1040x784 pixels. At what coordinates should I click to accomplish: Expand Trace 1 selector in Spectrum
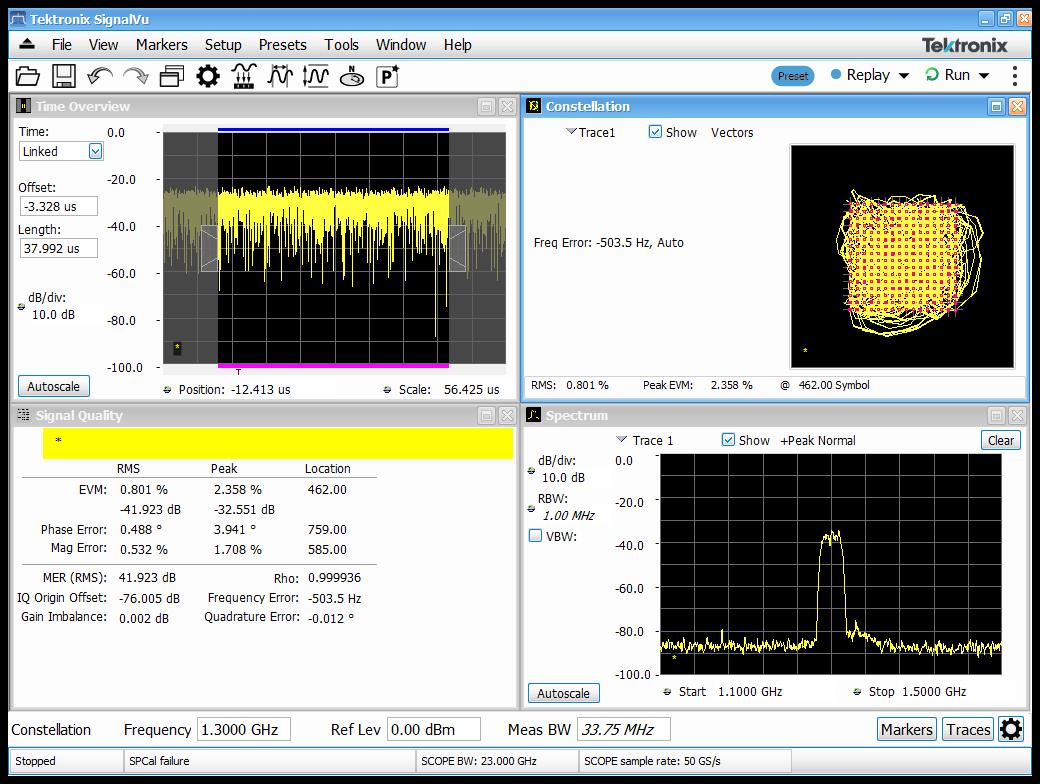[x=621, y=439]
